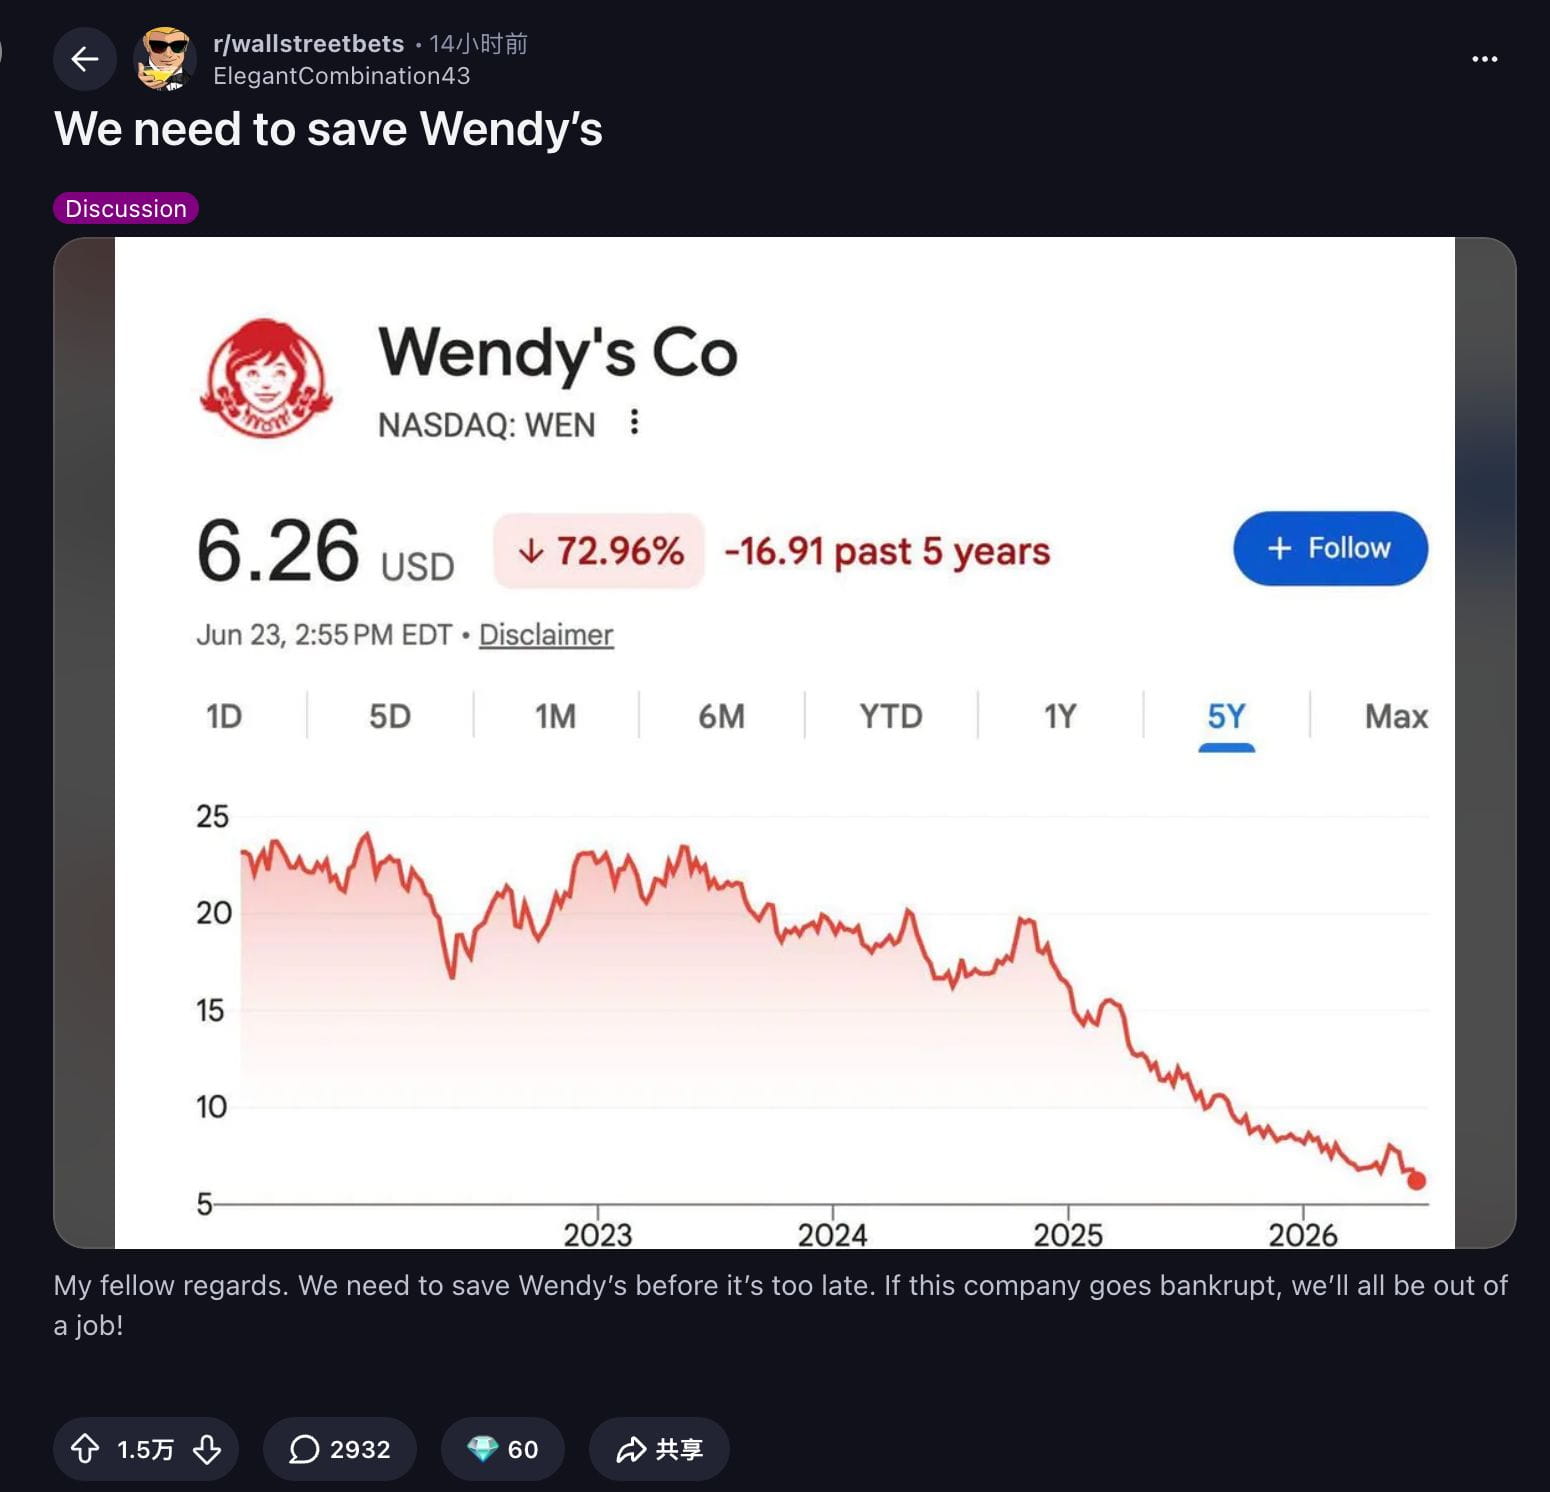Upvote the Wendy's post
The height and width of the screenshot is (1492, 1550).
[85, 1448]
